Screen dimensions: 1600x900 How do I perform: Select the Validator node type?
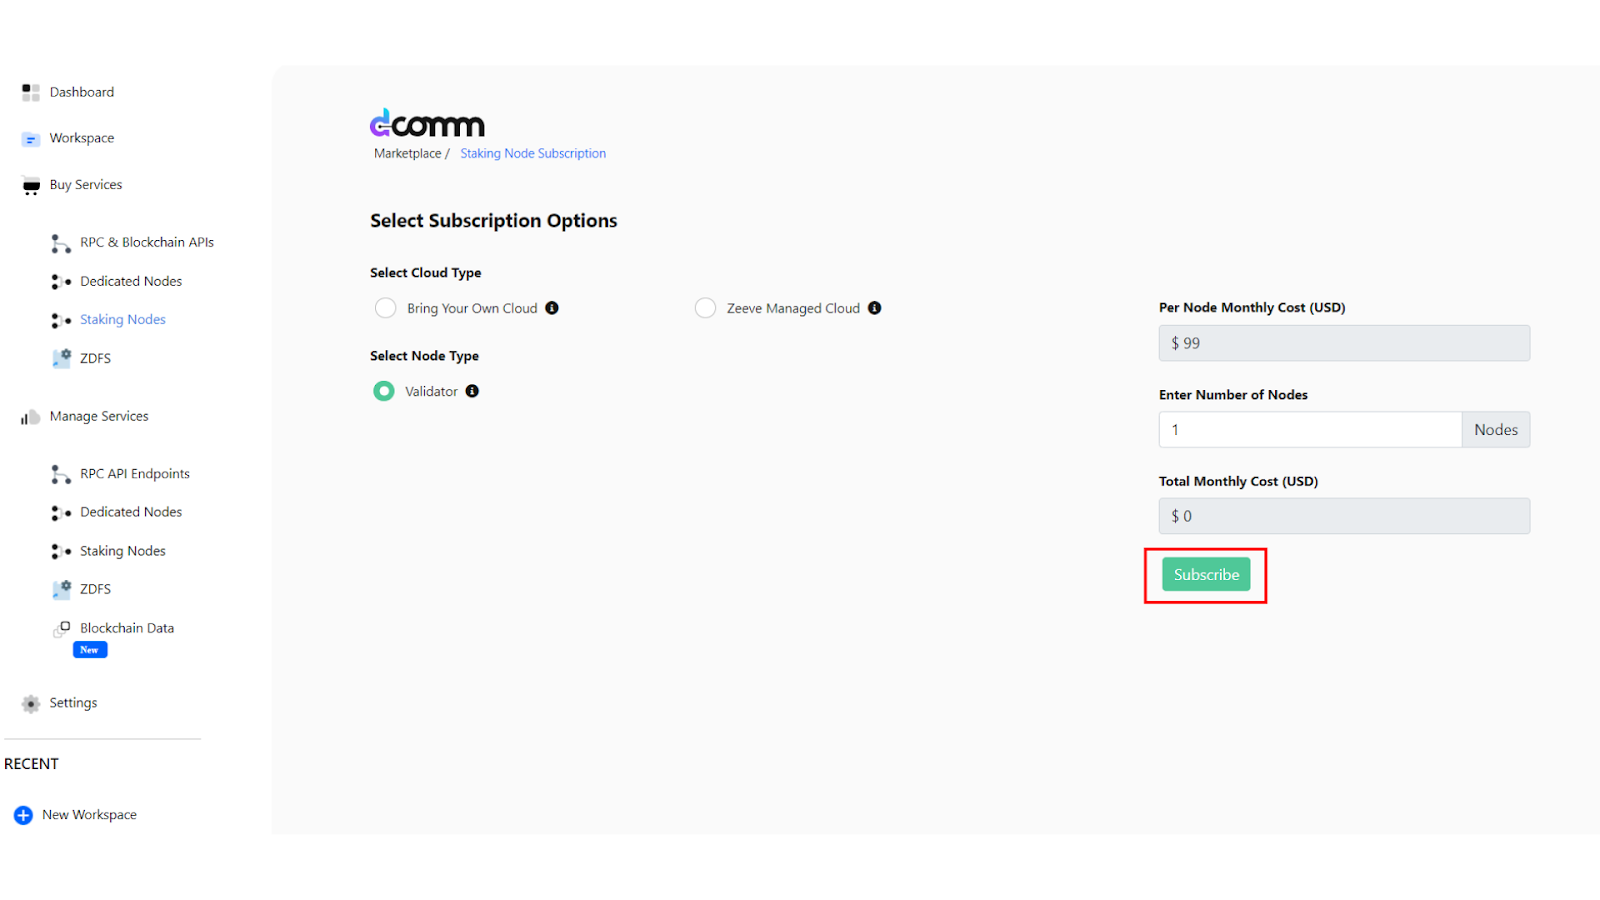tap(383, 390)
